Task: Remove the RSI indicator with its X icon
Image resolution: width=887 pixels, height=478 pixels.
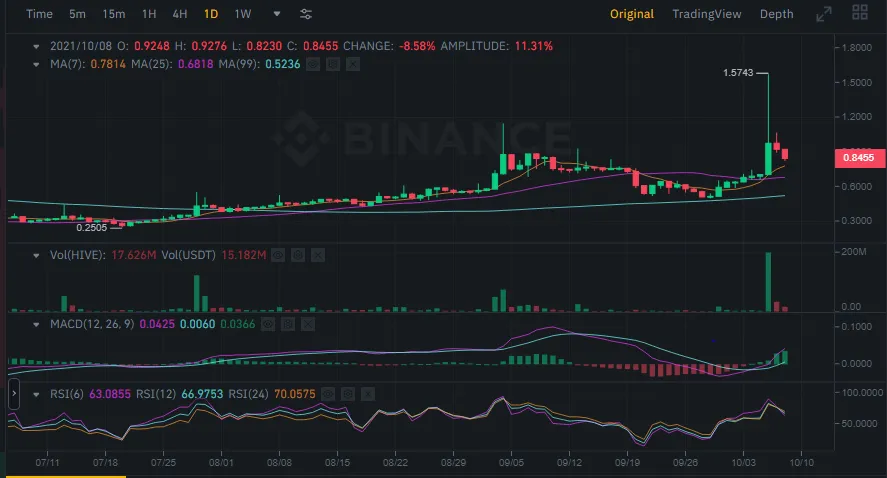Action: tap(368, 394)
